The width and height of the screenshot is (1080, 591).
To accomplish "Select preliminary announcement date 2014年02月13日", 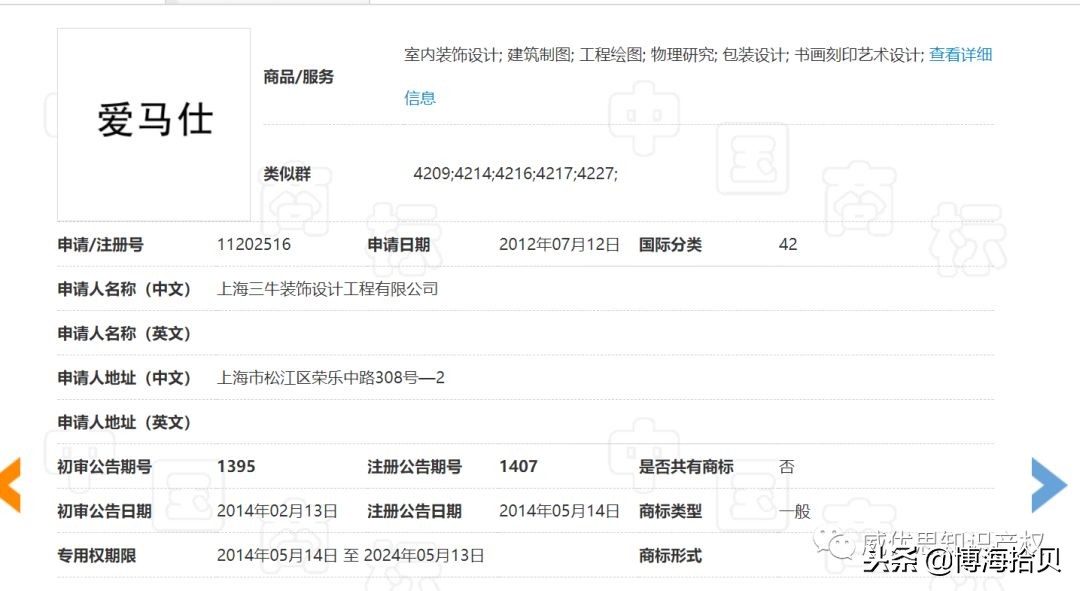I will click(x=277, y=511).
